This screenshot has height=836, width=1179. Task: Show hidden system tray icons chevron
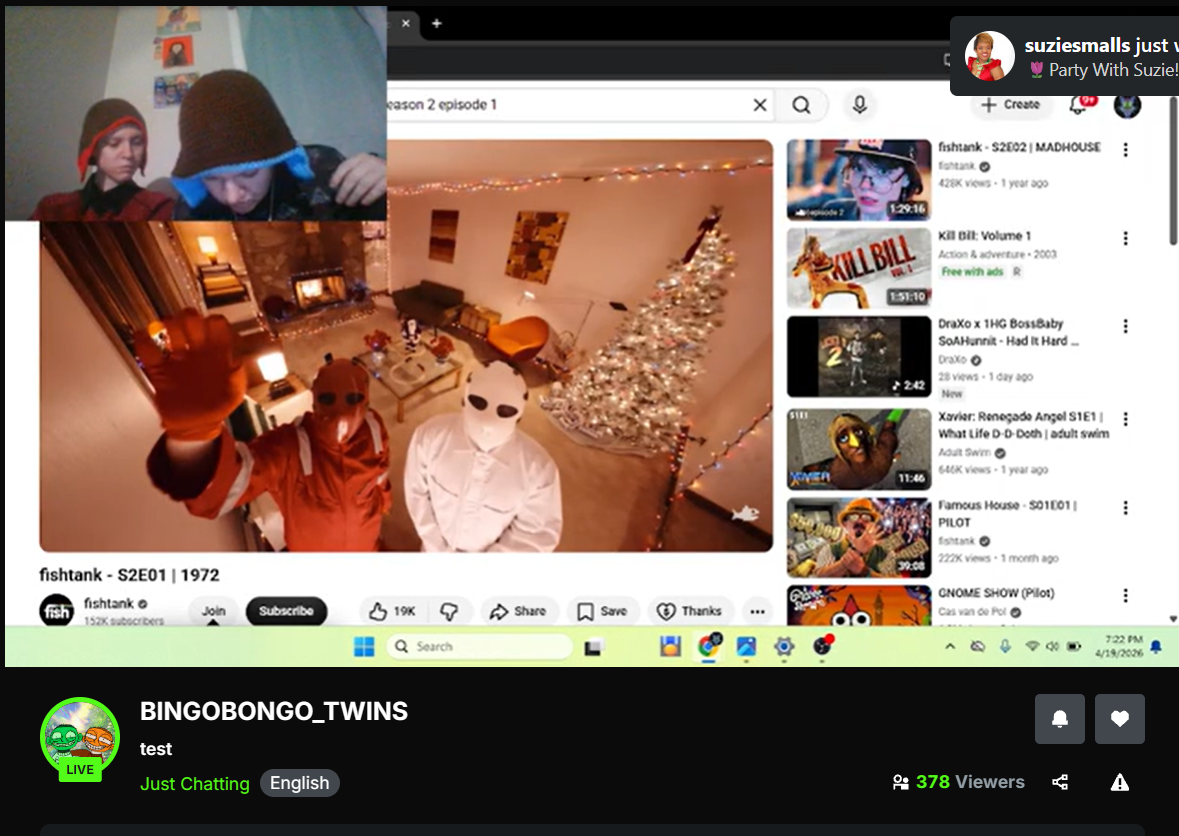tap(950, 647)
